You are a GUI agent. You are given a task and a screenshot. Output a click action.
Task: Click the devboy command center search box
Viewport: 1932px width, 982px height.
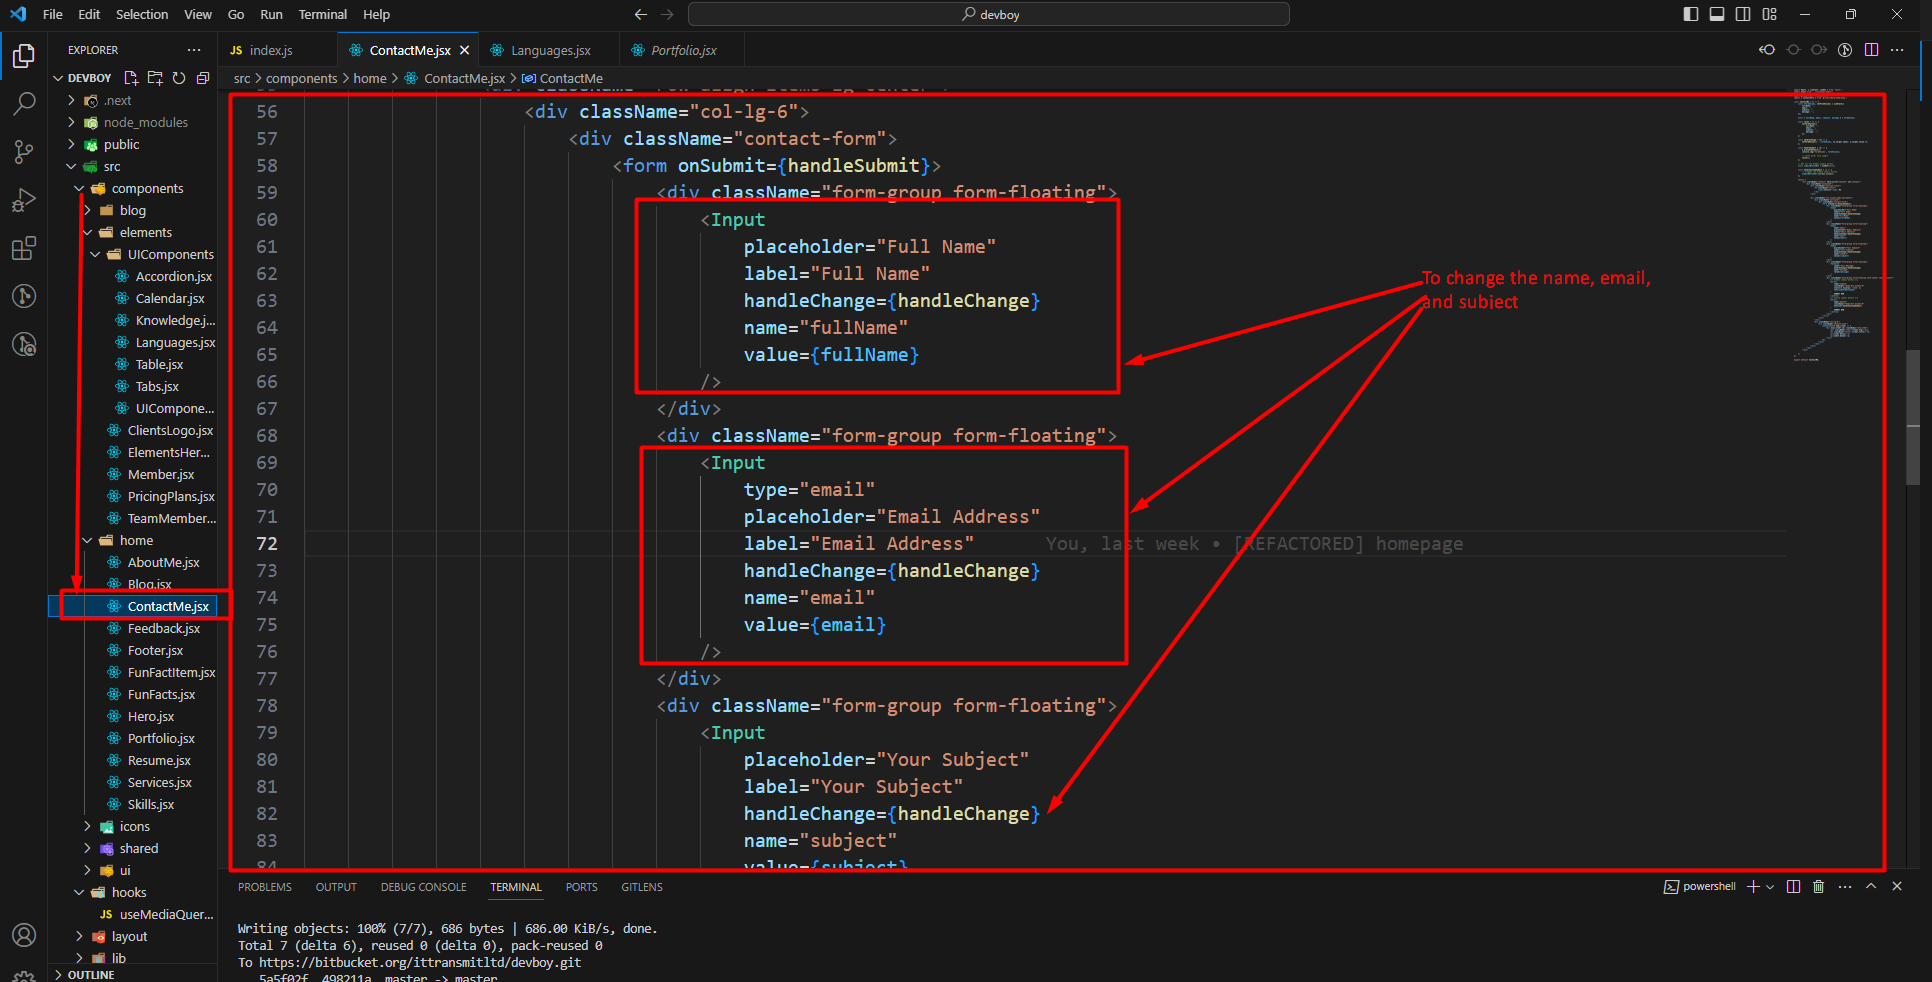(x=988, y=14)
